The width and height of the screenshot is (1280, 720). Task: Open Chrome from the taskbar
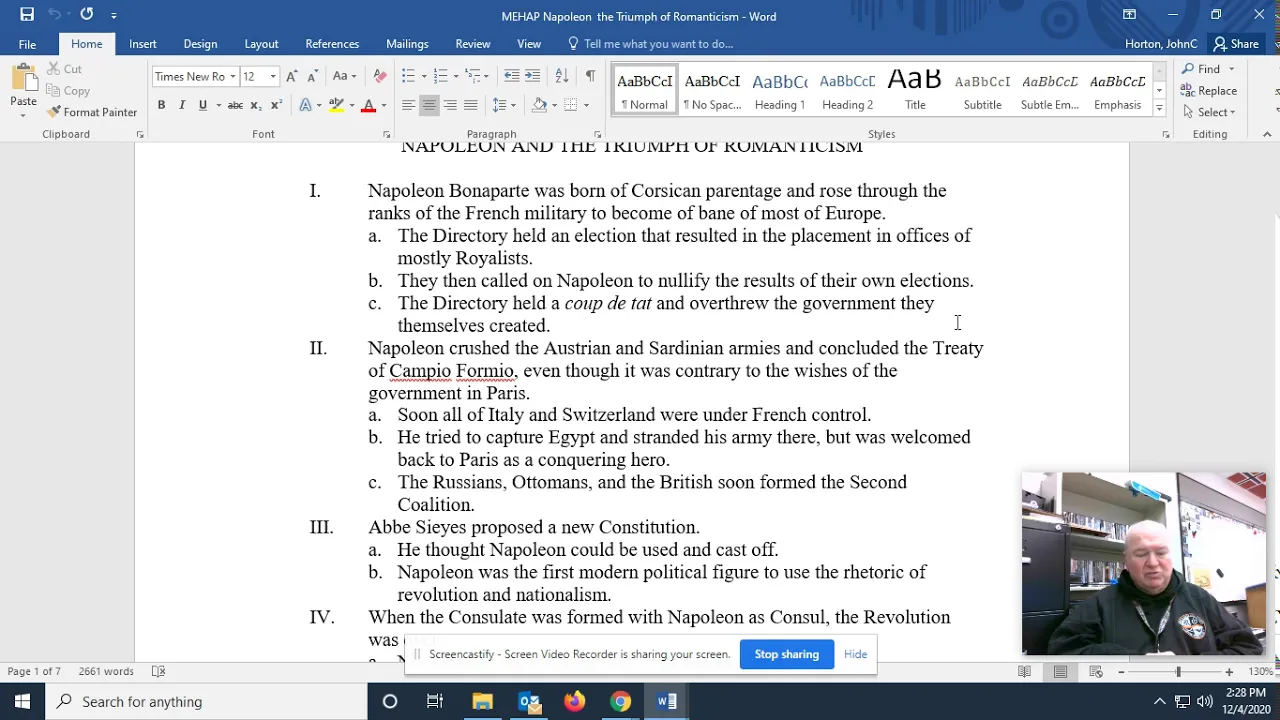pyautogui.click(x=620, y=702)
